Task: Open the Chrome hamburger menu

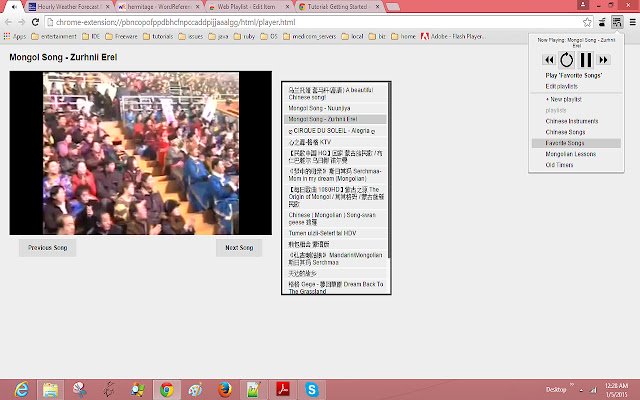Action: coord(632,22)
